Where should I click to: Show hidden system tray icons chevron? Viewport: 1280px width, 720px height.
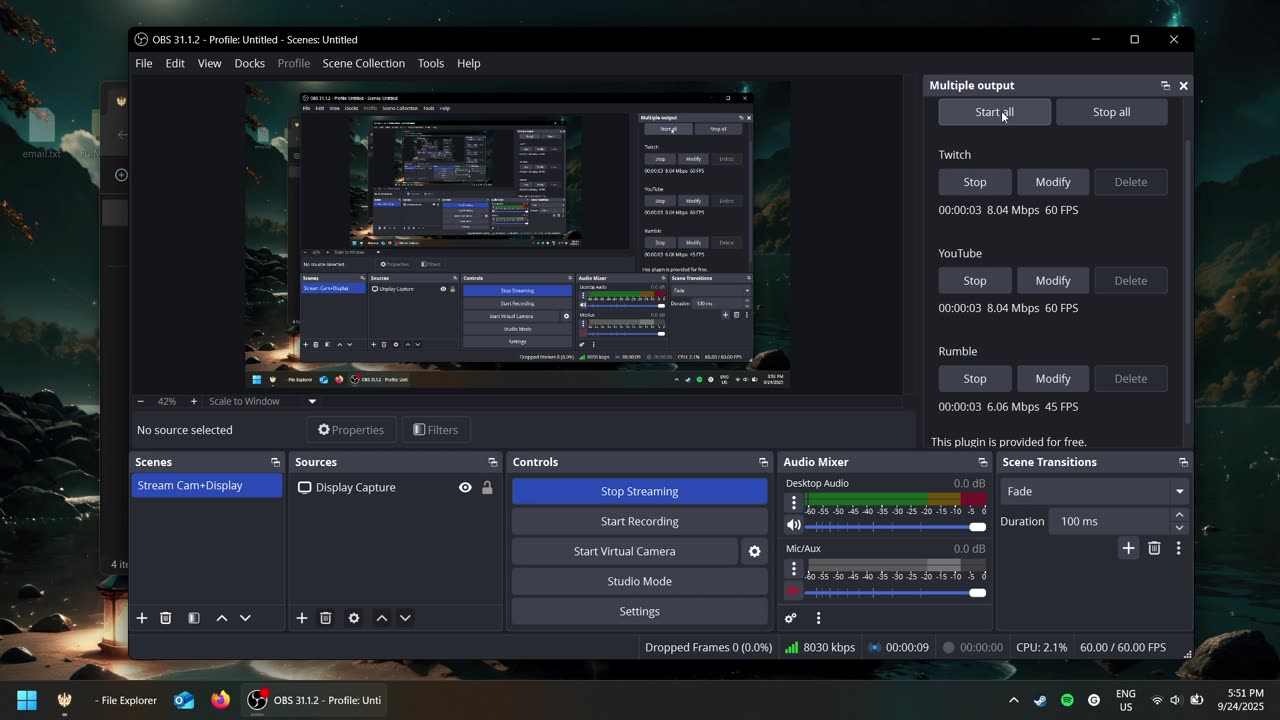(x=1014, y=700)
